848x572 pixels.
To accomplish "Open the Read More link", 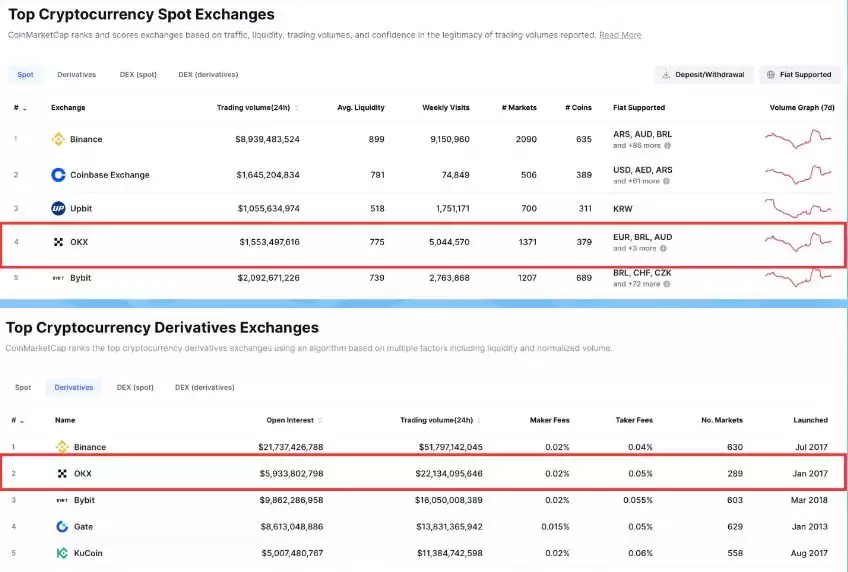I will (x=620, y=35).
